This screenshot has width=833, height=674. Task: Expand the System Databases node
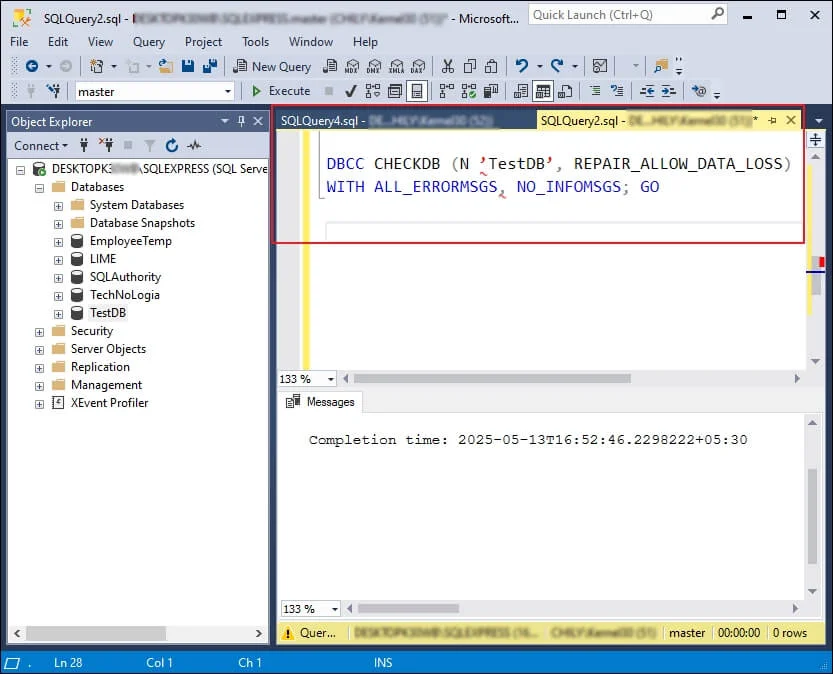point(58,206)
